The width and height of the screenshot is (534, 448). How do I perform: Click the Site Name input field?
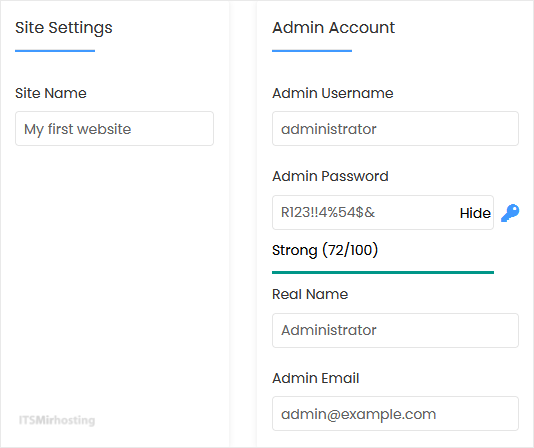click(114, 129)
